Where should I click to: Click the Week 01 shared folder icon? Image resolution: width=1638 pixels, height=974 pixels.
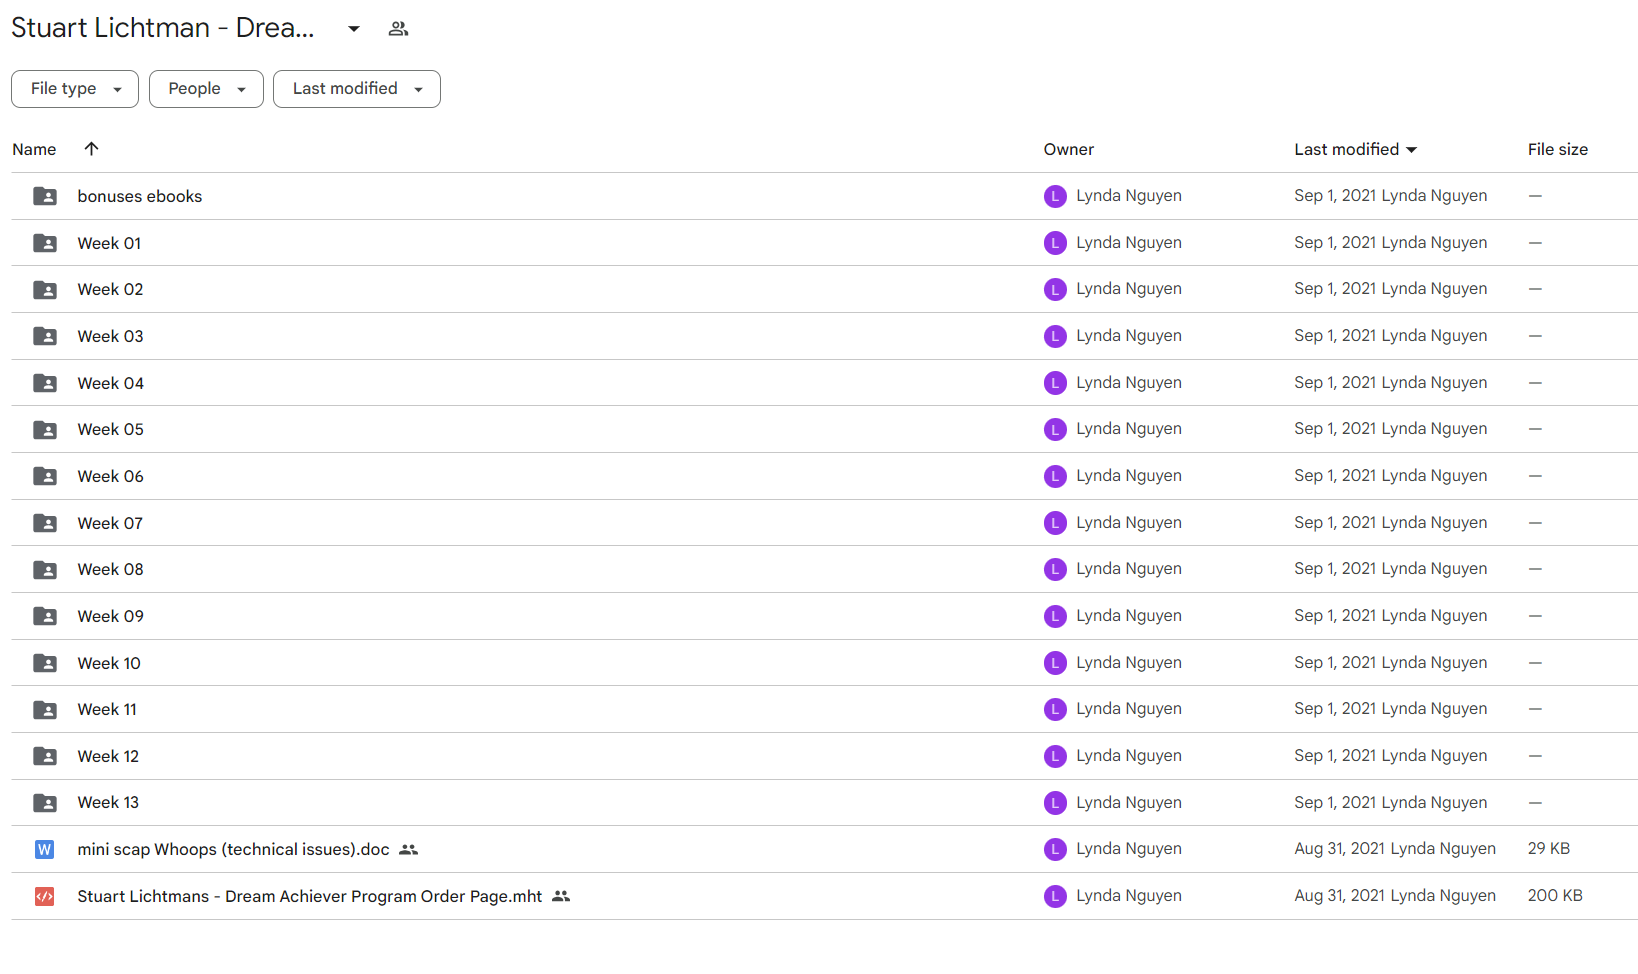(45, 243)
